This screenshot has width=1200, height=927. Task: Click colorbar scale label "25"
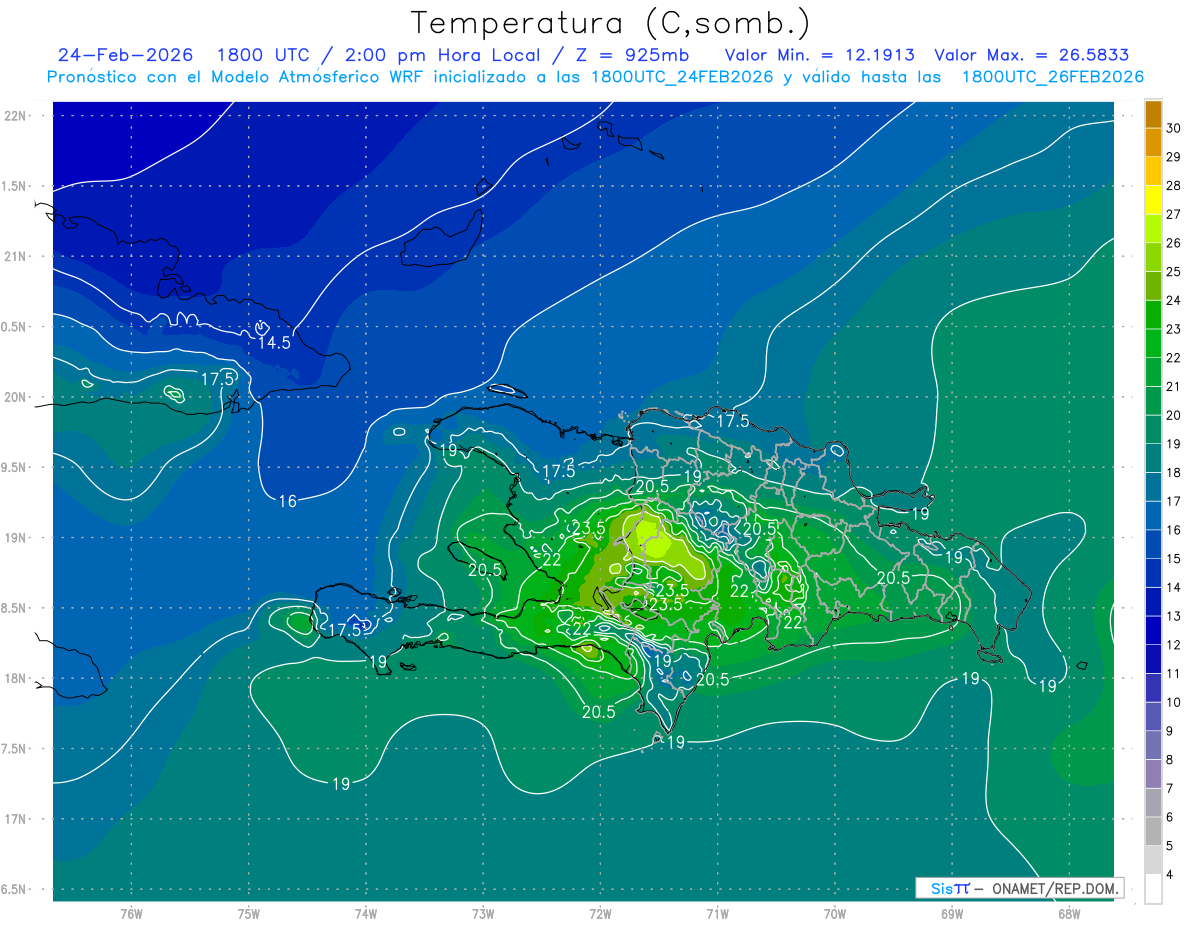point(1175,272)
